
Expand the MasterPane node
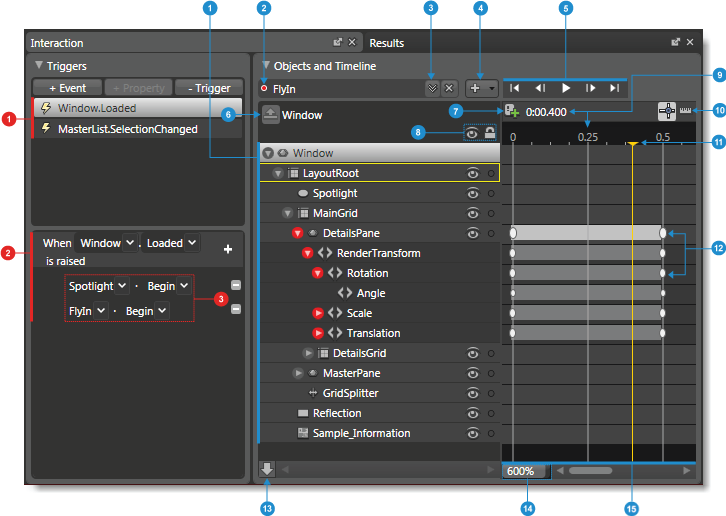point(298,373)
